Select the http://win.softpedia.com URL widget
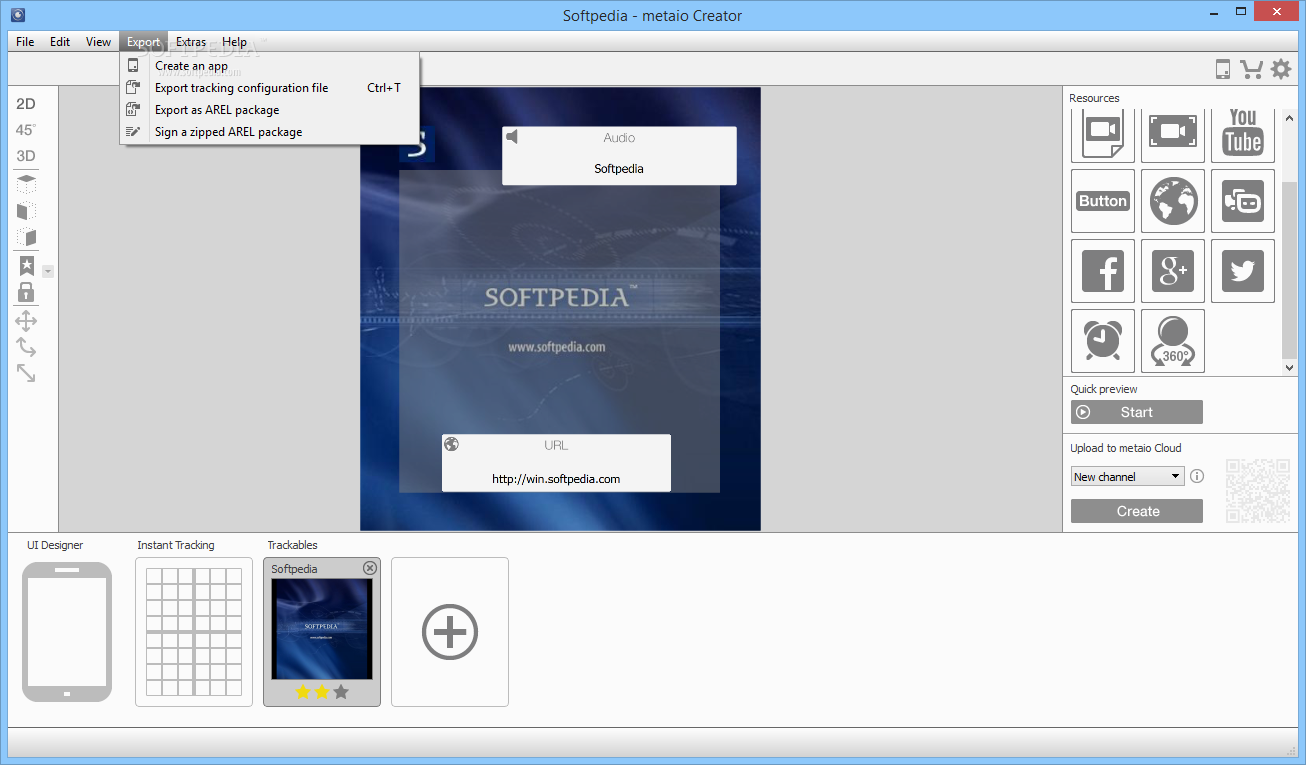The width and height of the screenshot is (1306, 765). click(x=556, y=463)
